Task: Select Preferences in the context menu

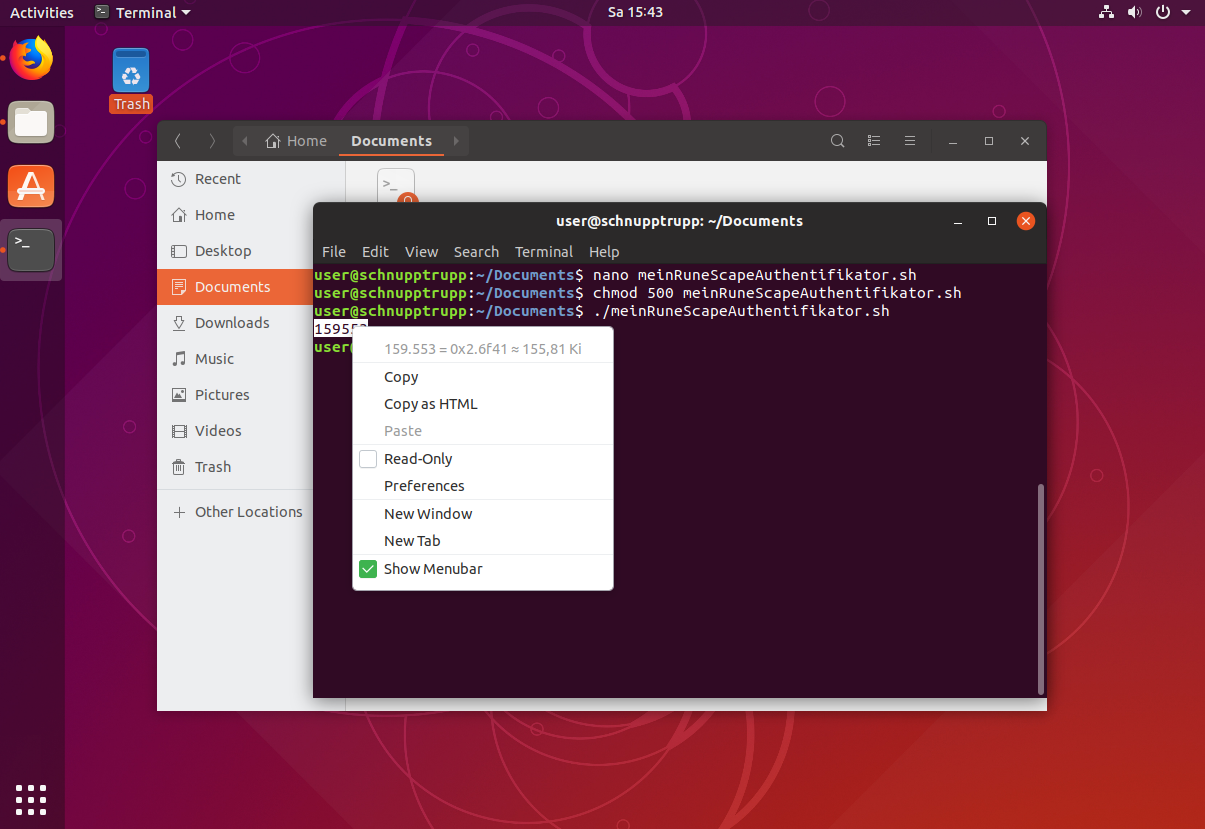Action: (x=424, y=486)
